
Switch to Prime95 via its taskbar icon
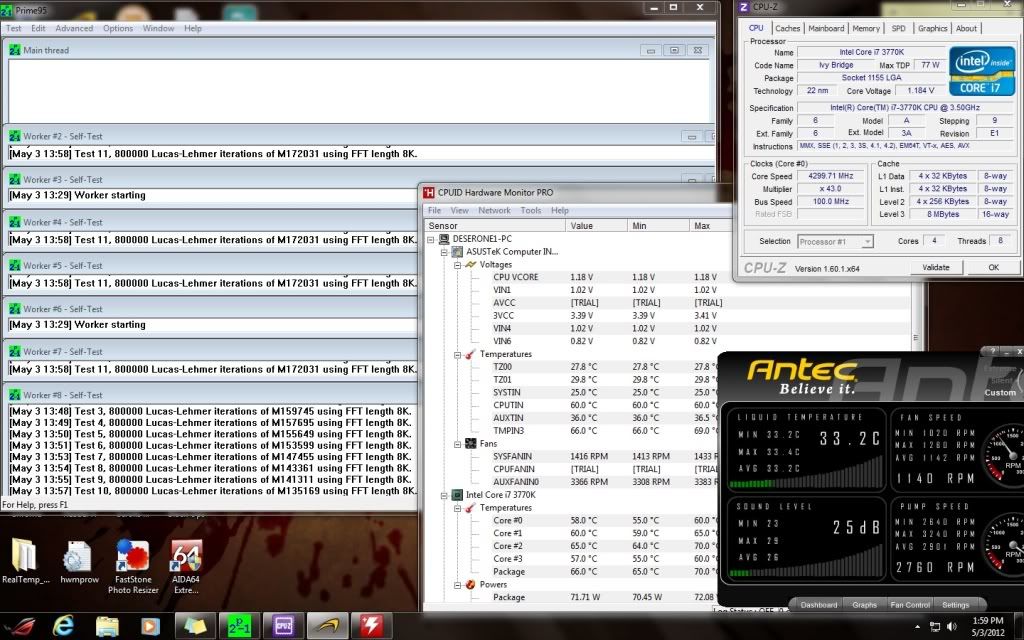coord(239,626)
